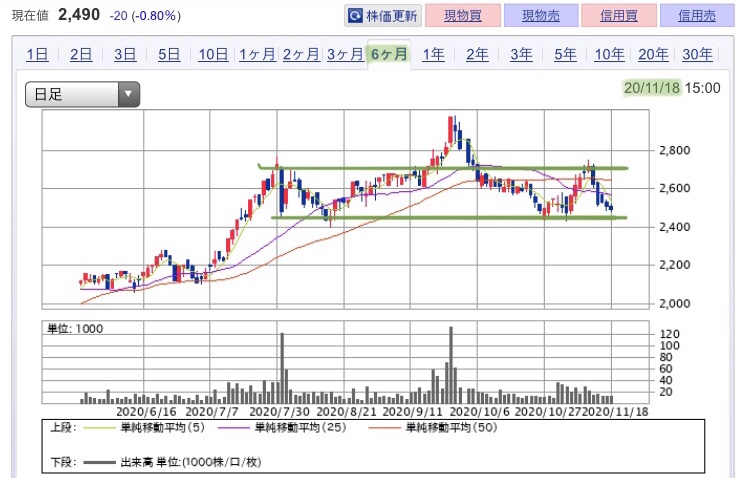Image resolution: width=740 pixels, height=478 pixels.
Task: Click the tall volume bar at 2020/7/30
Action: 282,368
